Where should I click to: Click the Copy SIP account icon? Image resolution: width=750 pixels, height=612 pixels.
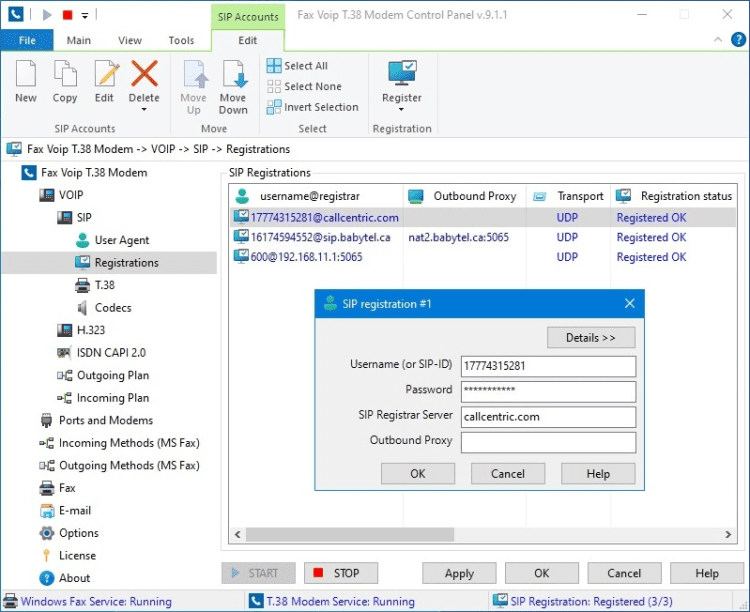tap(65, 75)
